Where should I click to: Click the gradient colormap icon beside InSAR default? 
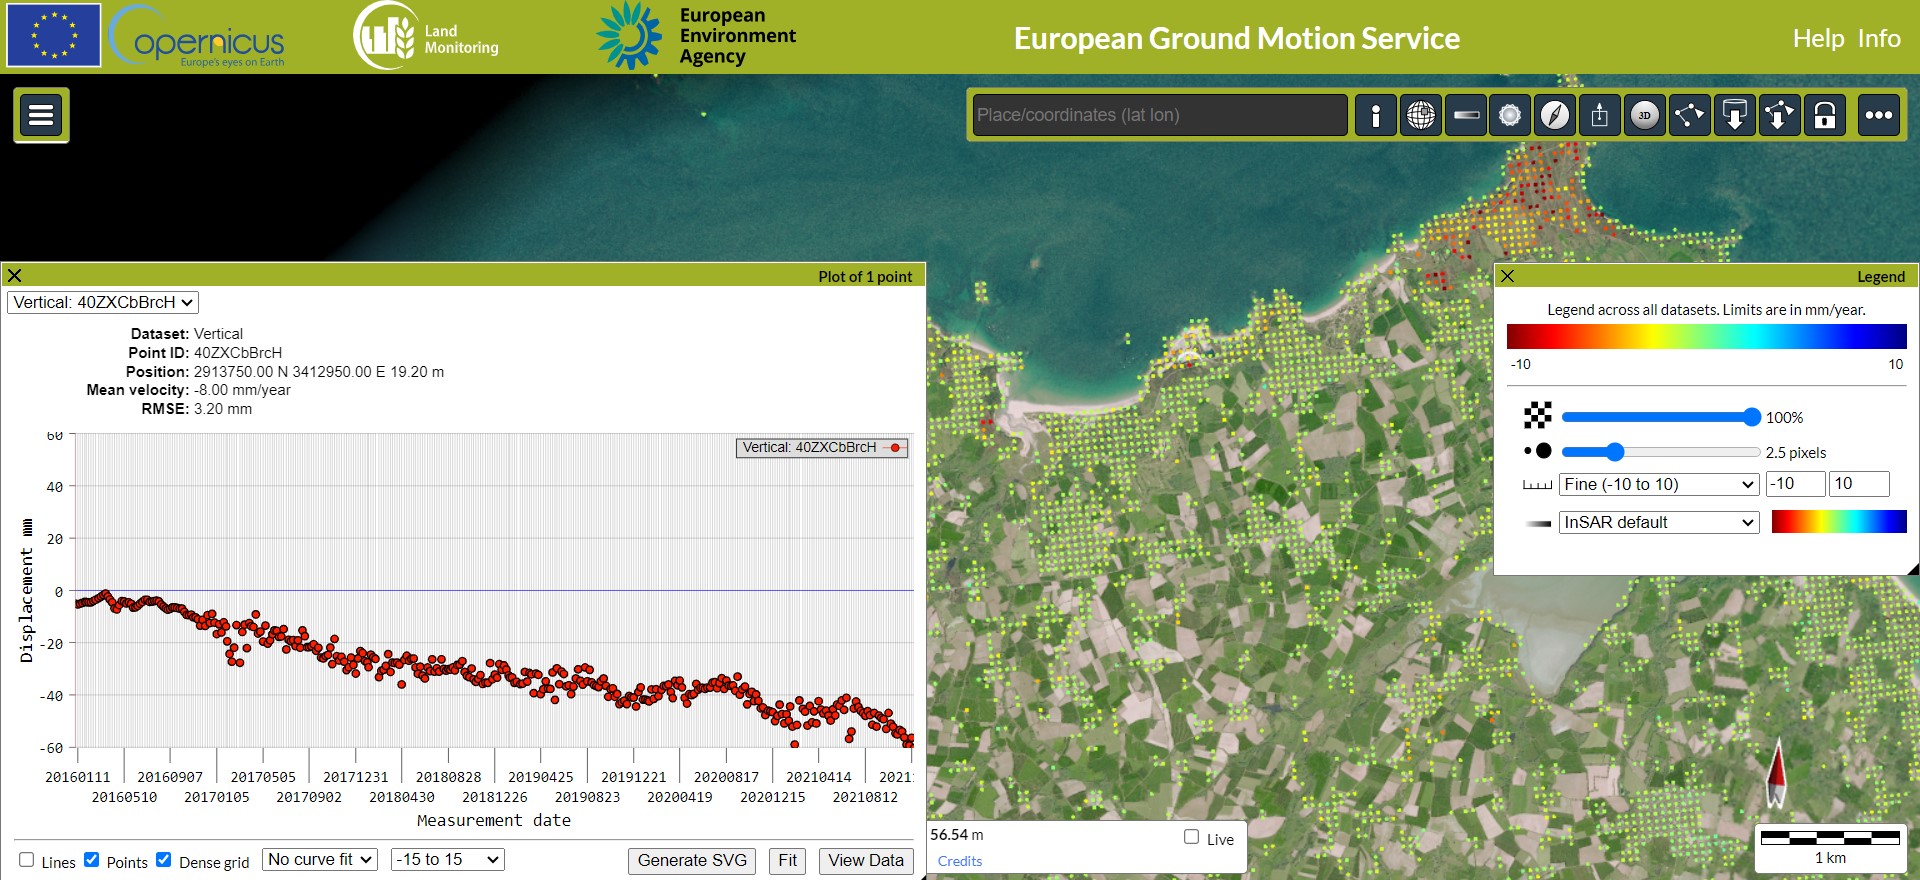click(1539, 523)
